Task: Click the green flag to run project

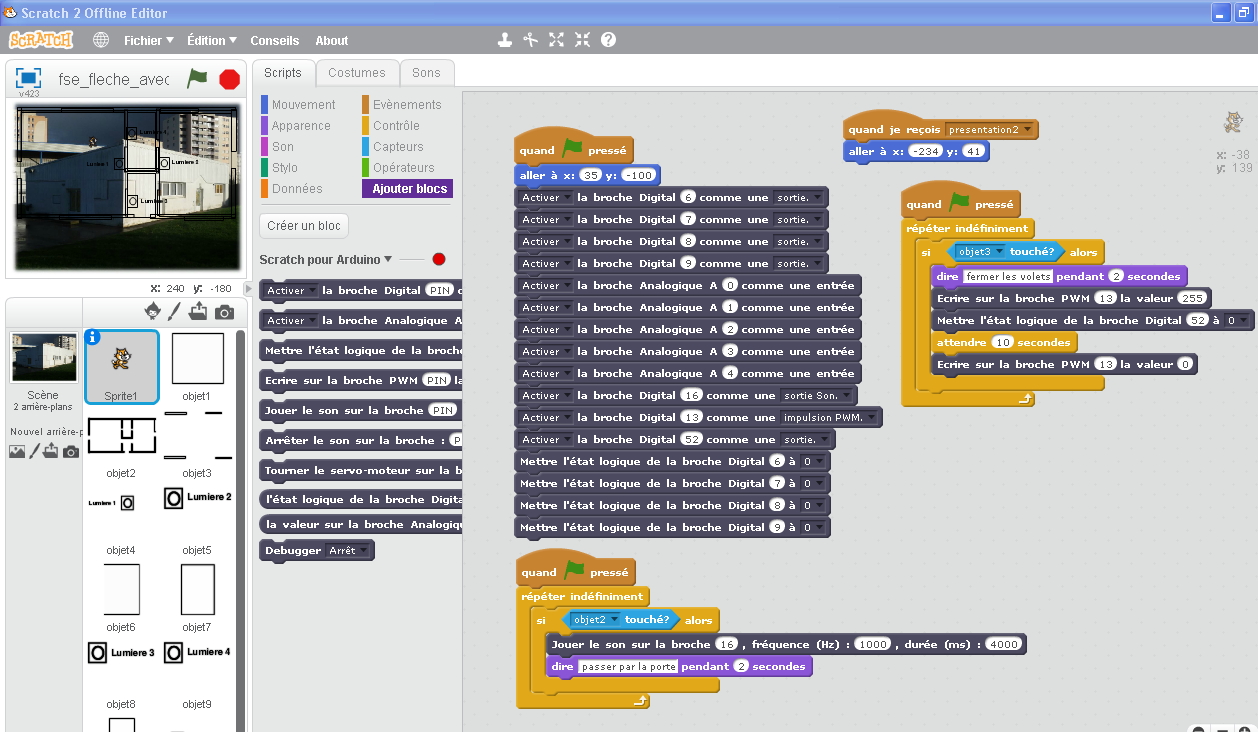Action: [198, 78]
